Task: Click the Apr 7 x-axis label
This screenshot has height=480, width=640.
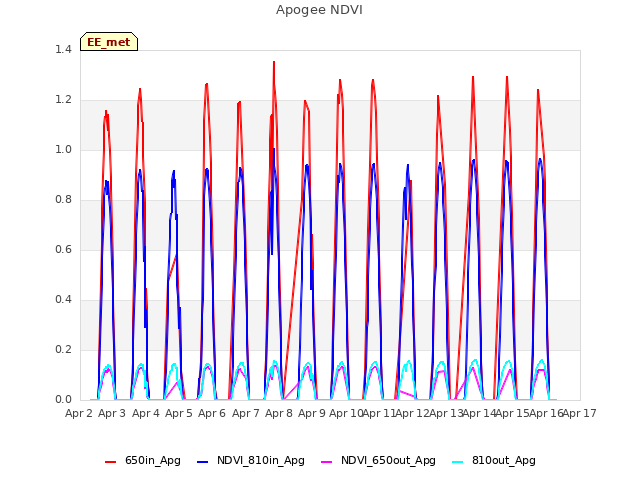Action: click(246, 413)
